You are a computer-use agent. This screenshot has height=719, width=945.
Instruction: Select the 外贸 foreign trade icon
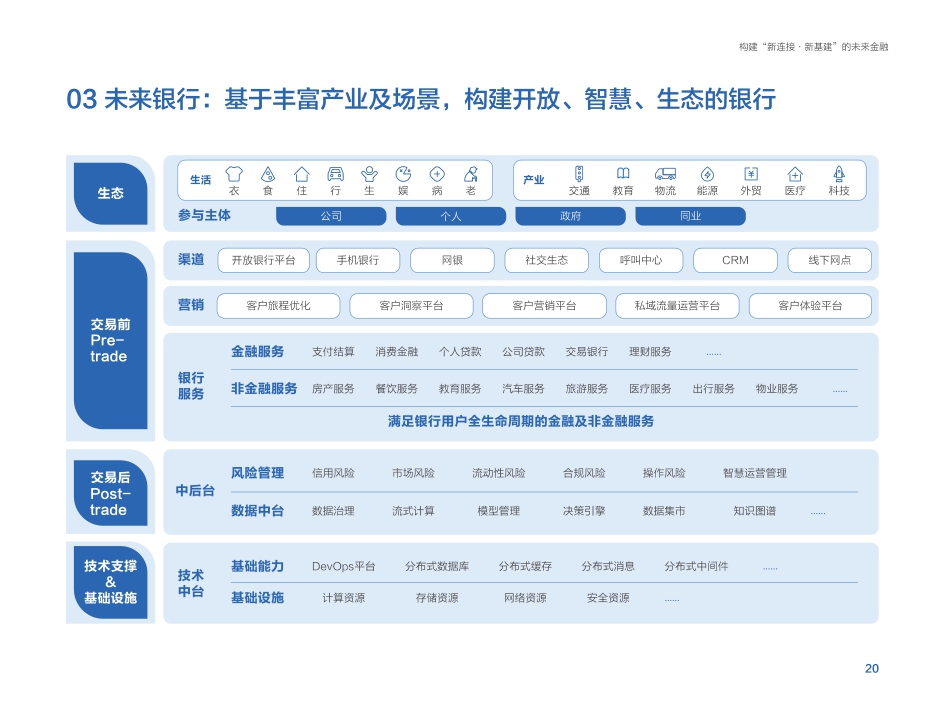750,172
